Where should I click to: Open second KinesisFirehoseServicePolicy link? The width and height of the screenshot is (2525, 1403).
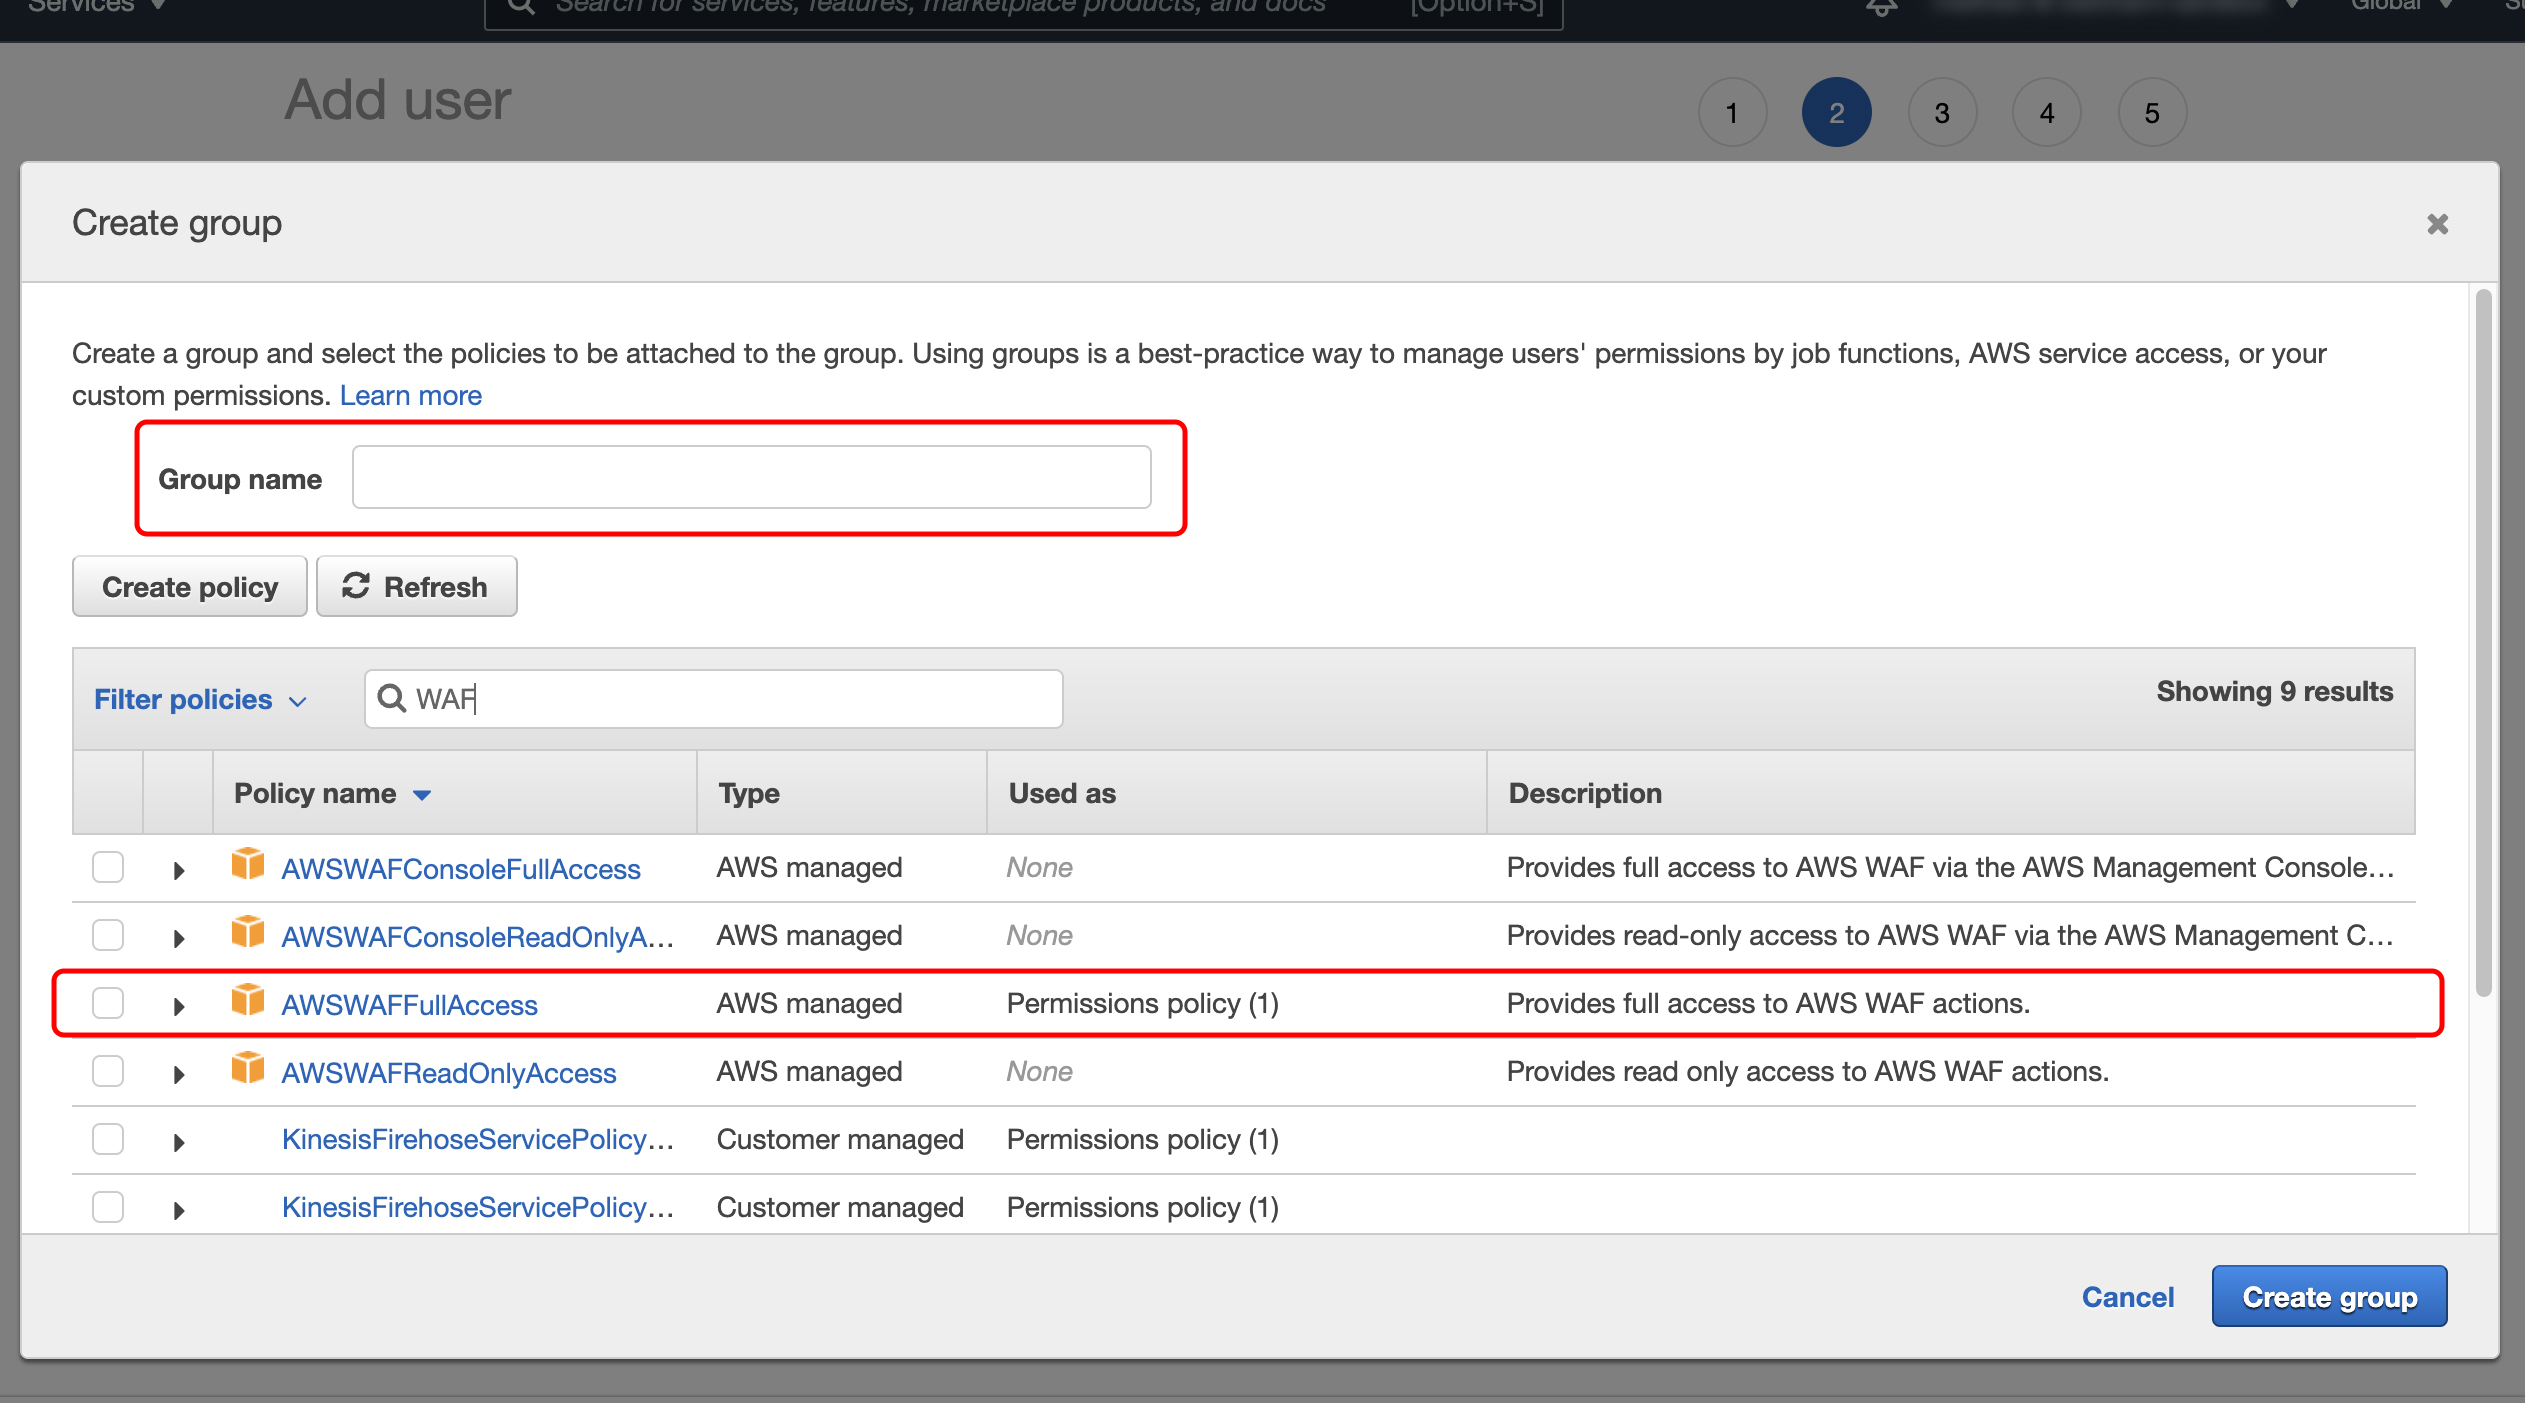478,1207
